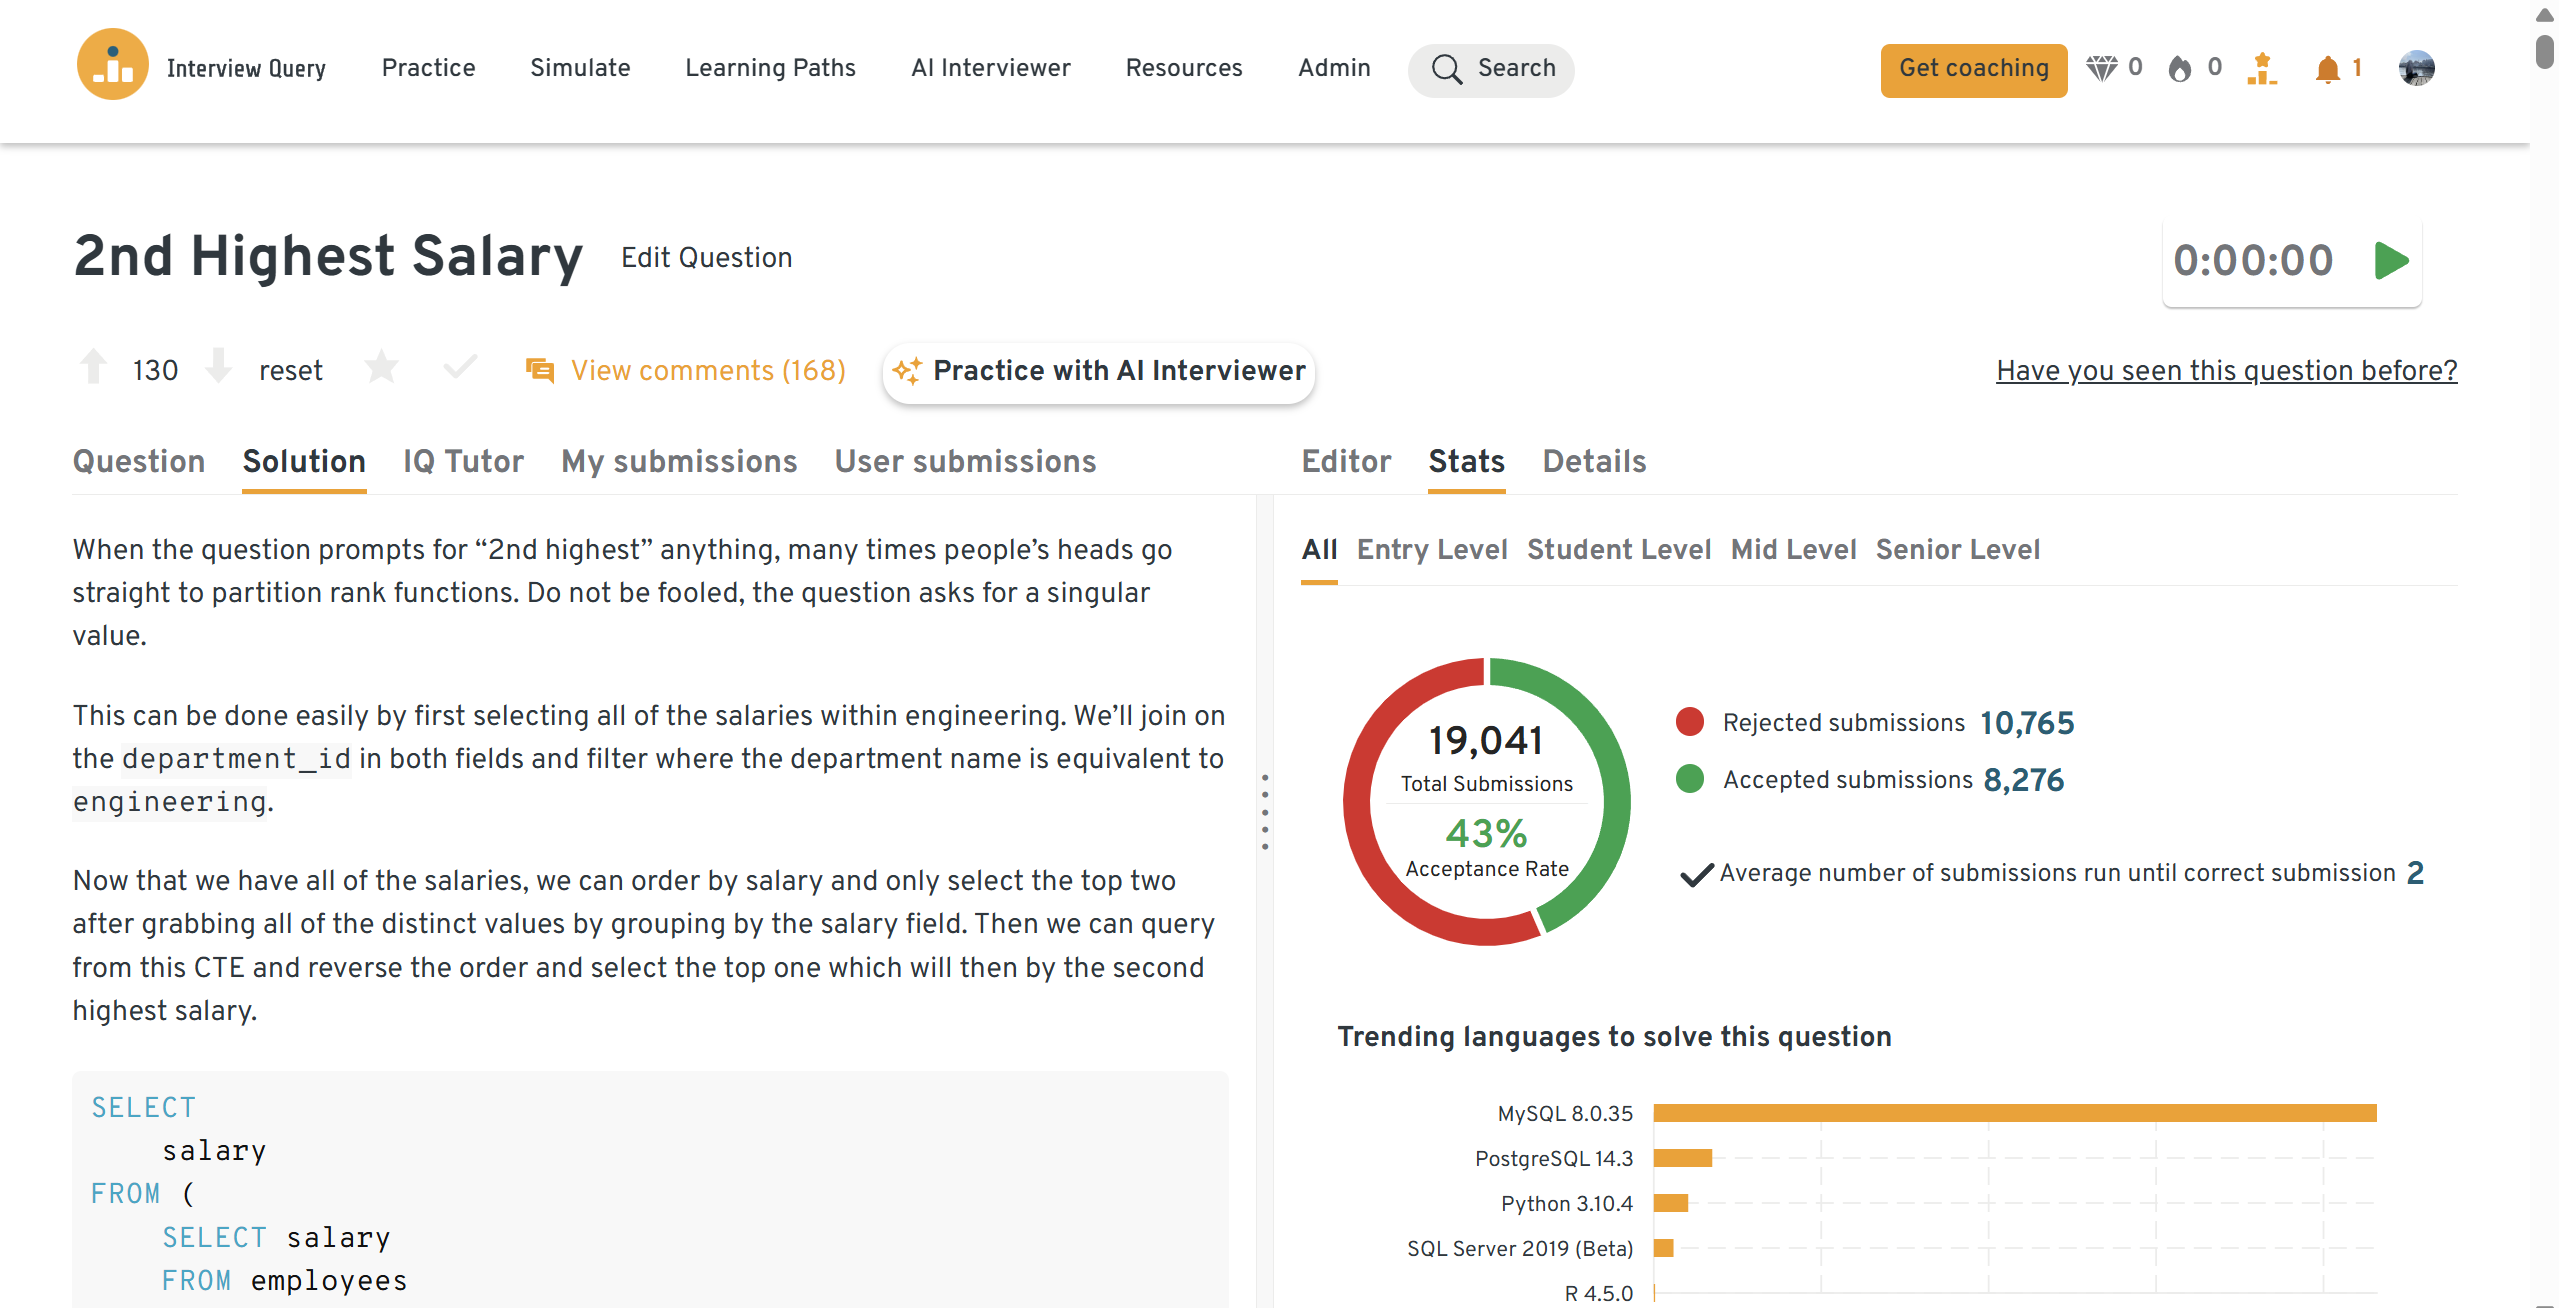Switch to the User submissions tab
2559x1308 pixels.
(x=965, y=461)
